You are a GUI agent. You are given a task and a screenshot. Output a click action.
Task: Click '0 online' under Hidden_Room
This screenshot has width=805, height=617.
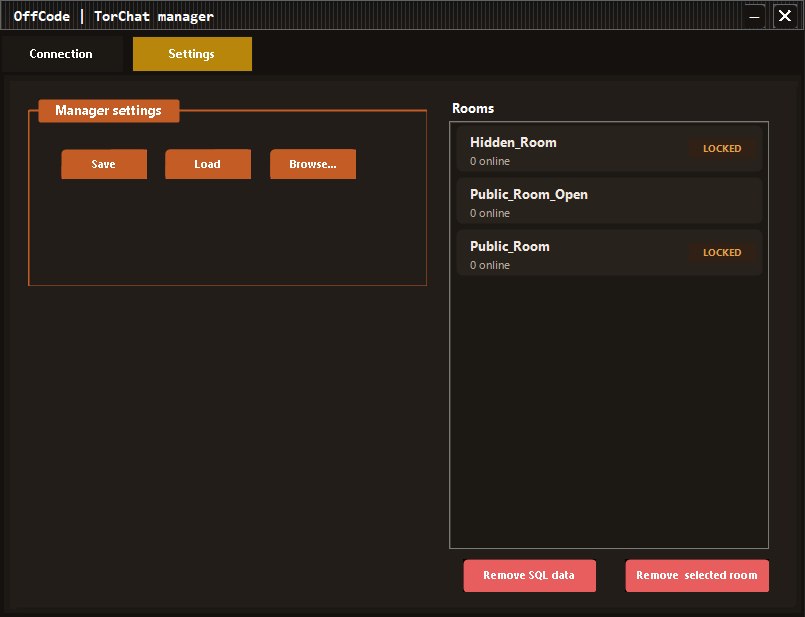(x=490, y=161)
